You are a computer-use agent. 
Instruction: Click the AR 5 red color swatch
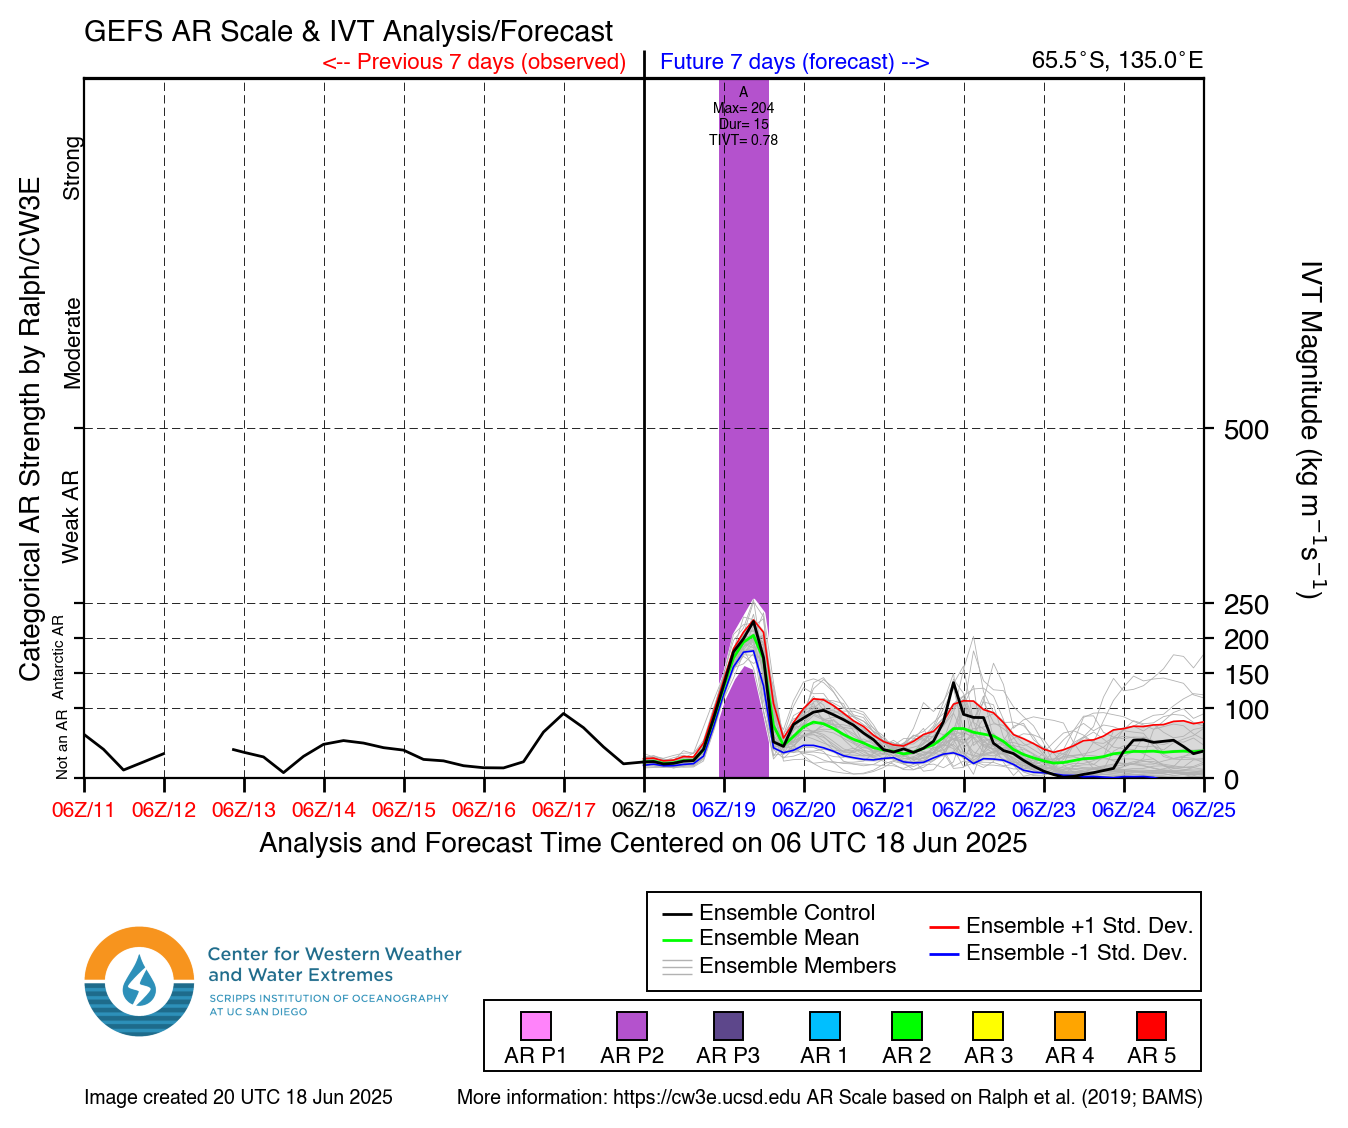[1151, 1026]
